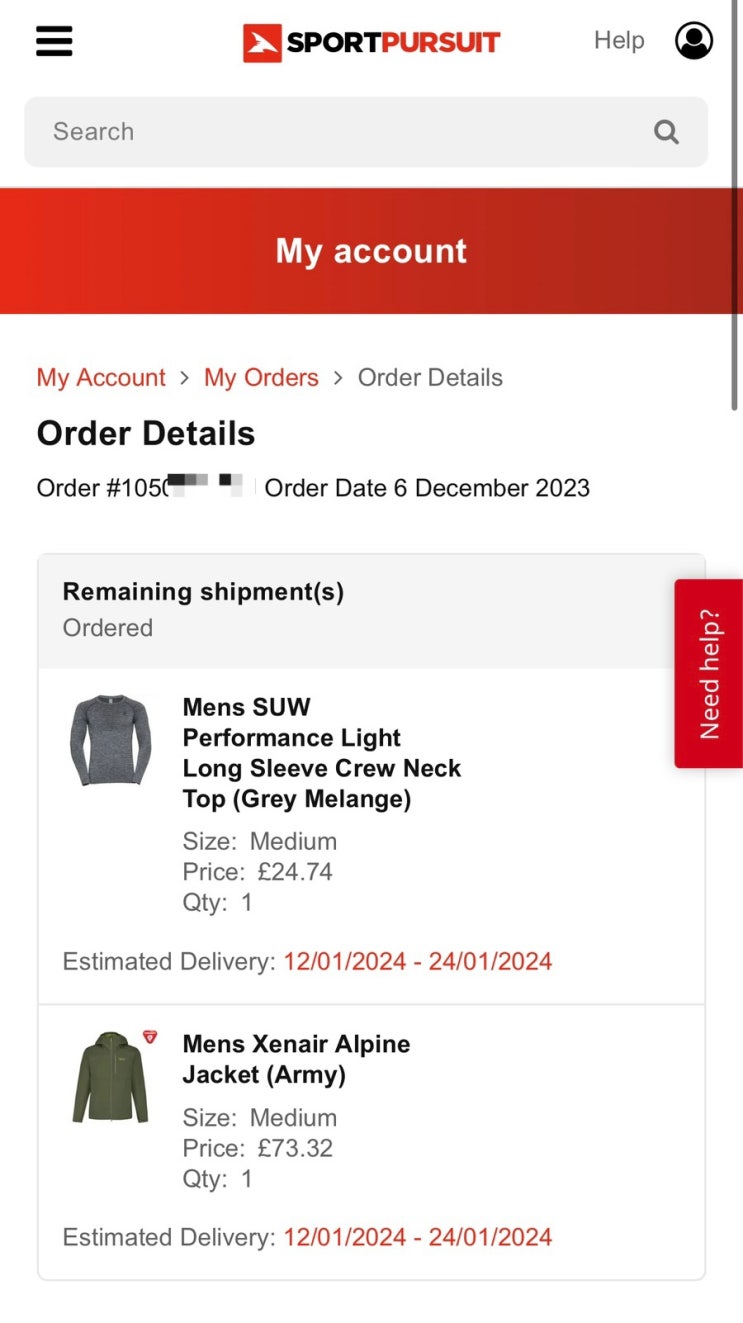Open Mens SUW Performance Light top title
Screen dimensions: 743x1323
321,753
